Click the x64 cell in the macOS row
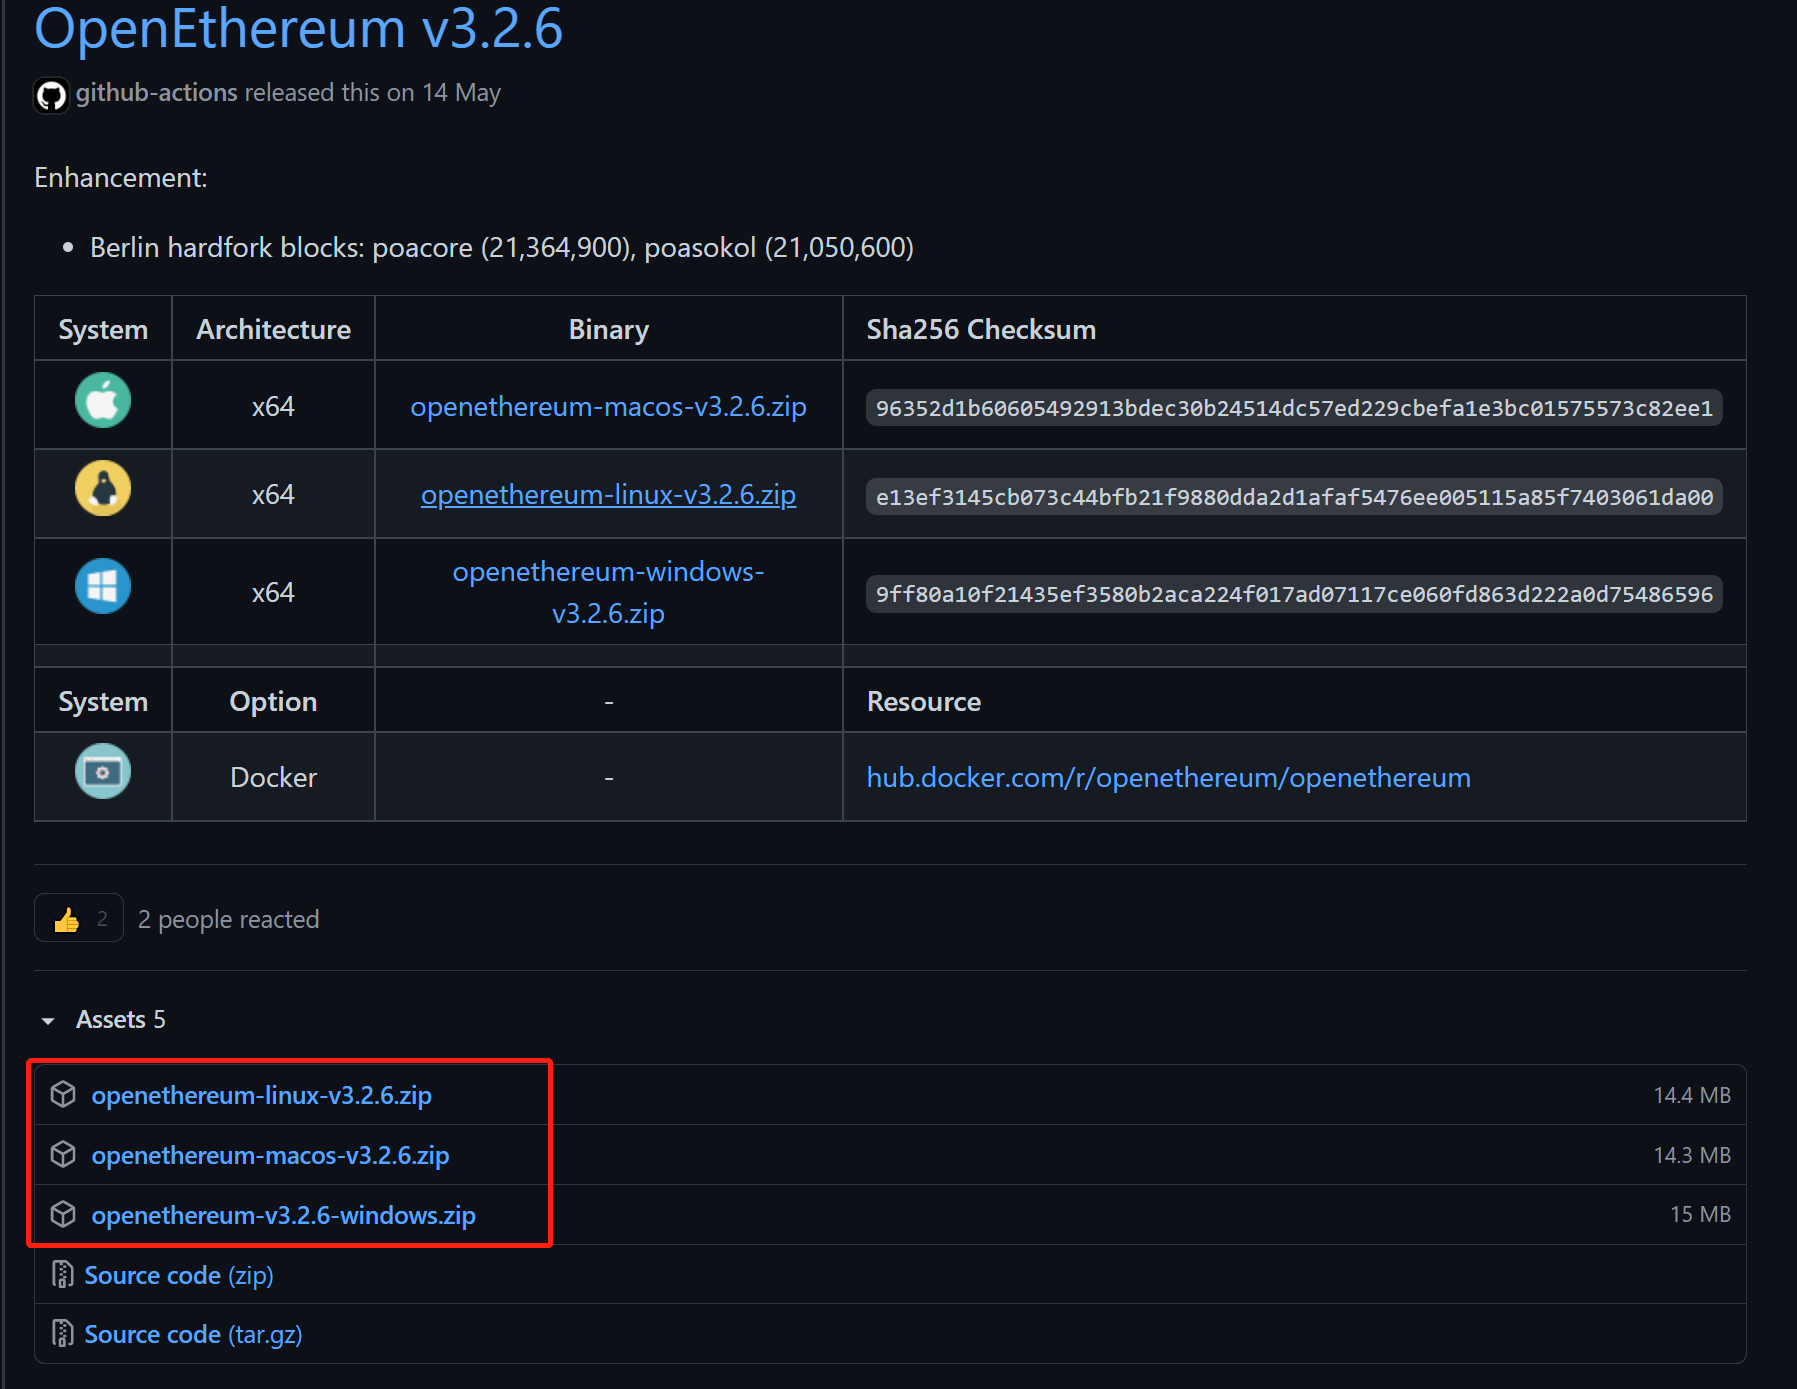Screen dimensions: 1797x1389 [x=273, y=406]
